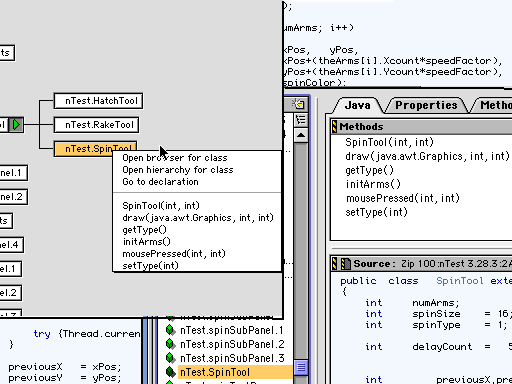The height and width of the screenshot is (384, 512).
Task: Click the 'SpinTool' class name in the source code
Action: 460,281
